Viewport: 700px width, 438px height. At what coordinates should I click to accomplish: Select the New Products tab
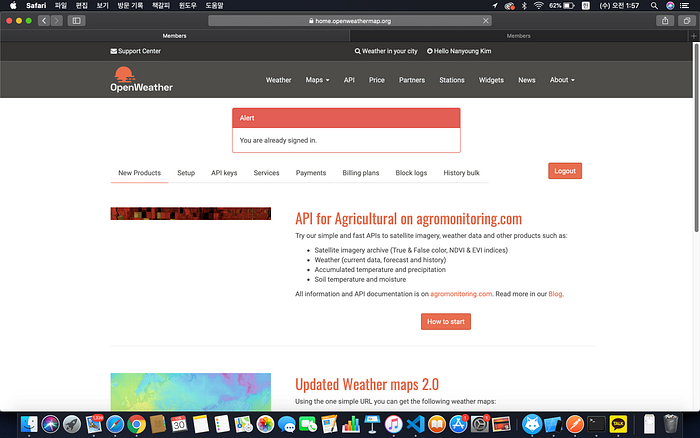[x=139, y=173]
